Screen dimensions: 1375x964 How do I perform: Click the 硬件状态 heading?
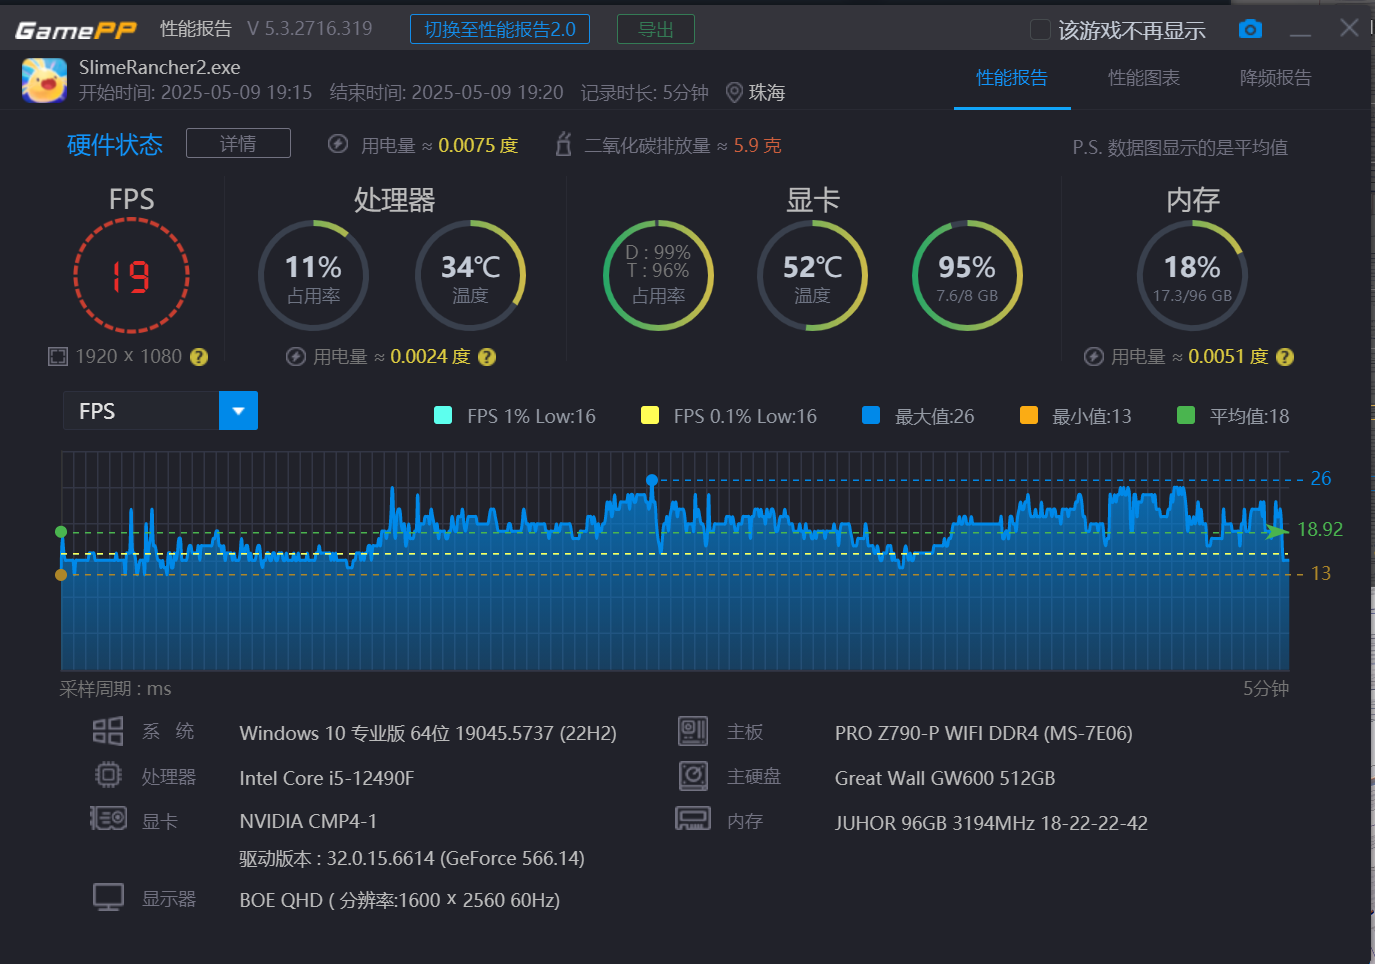point(115,145)
